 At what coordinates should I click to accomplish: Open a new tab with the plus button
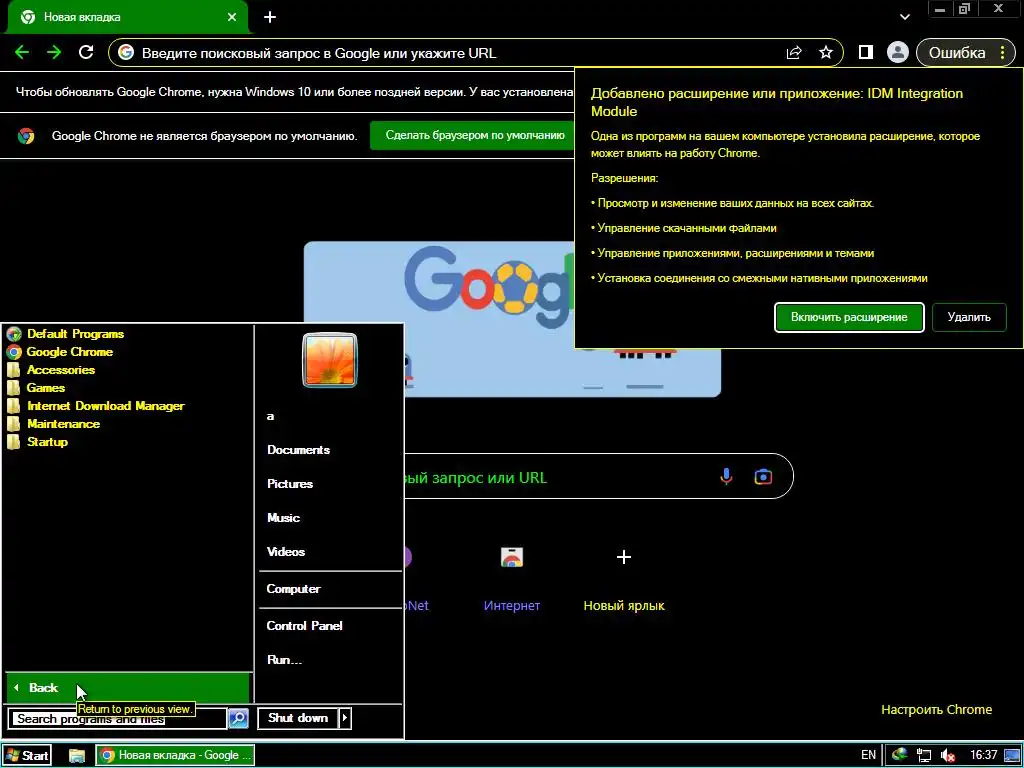(x=270, y=17)
